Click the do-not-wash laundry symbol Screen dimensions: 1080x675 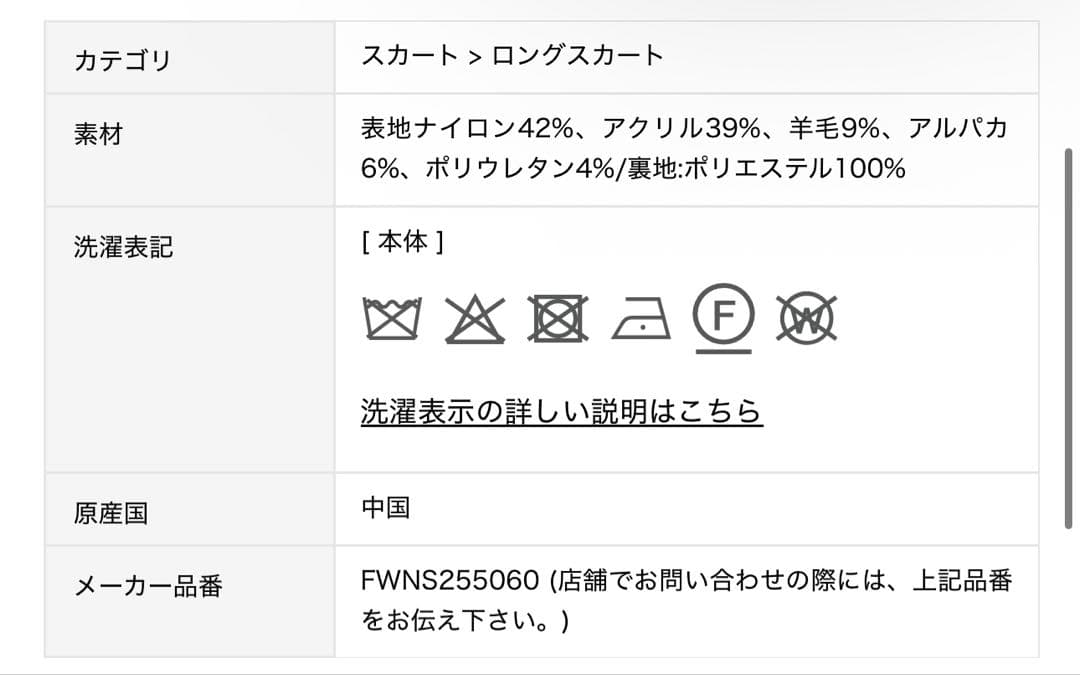(x=391, y=320)
